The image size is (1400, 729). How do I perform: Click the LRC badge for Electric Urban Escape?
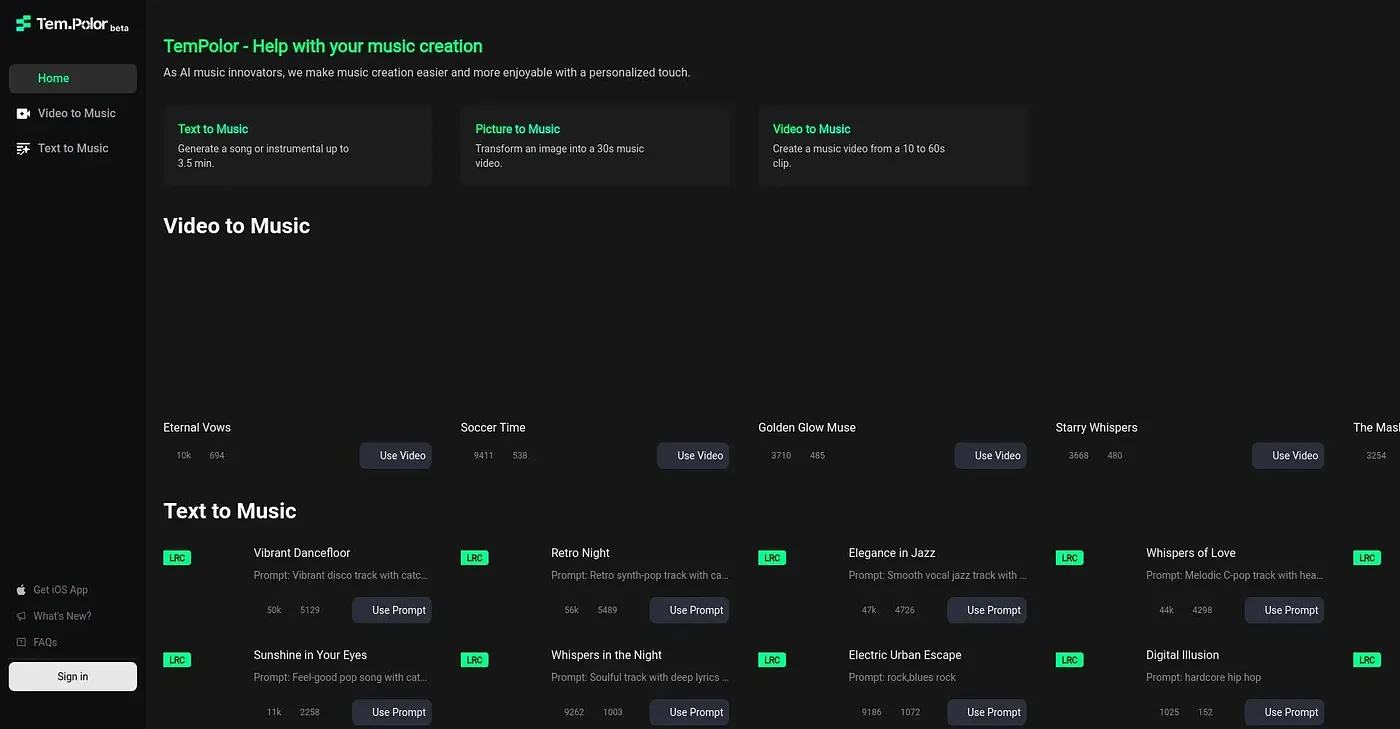772,660
